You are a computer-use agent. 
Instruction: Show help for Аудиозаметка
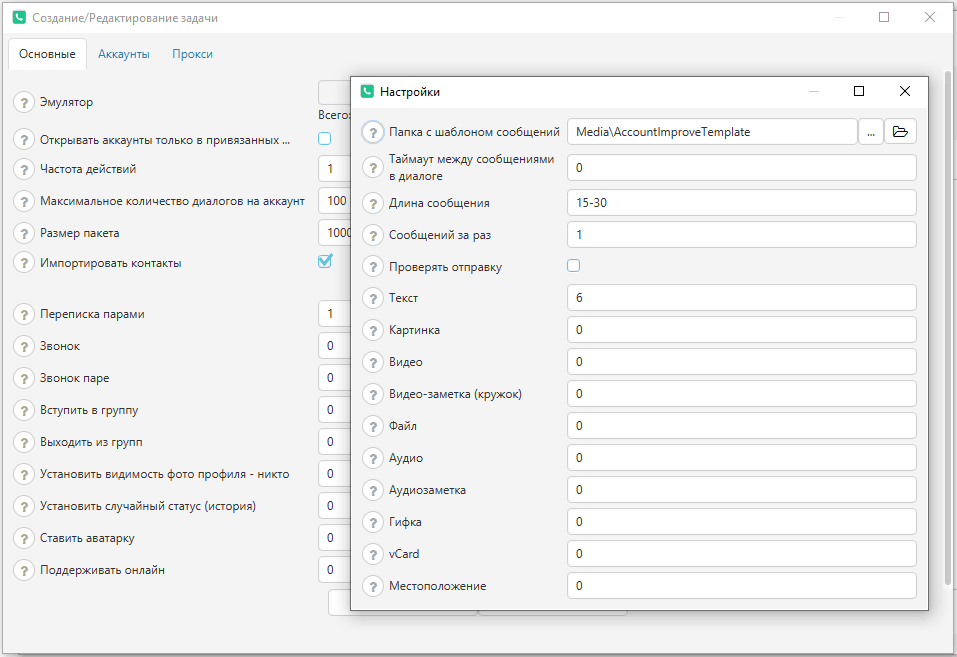[373, 490]
